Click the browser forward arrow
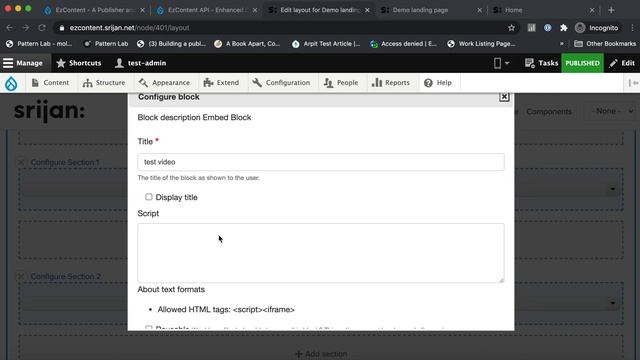 pyautogui.click(x=25, y=28)
